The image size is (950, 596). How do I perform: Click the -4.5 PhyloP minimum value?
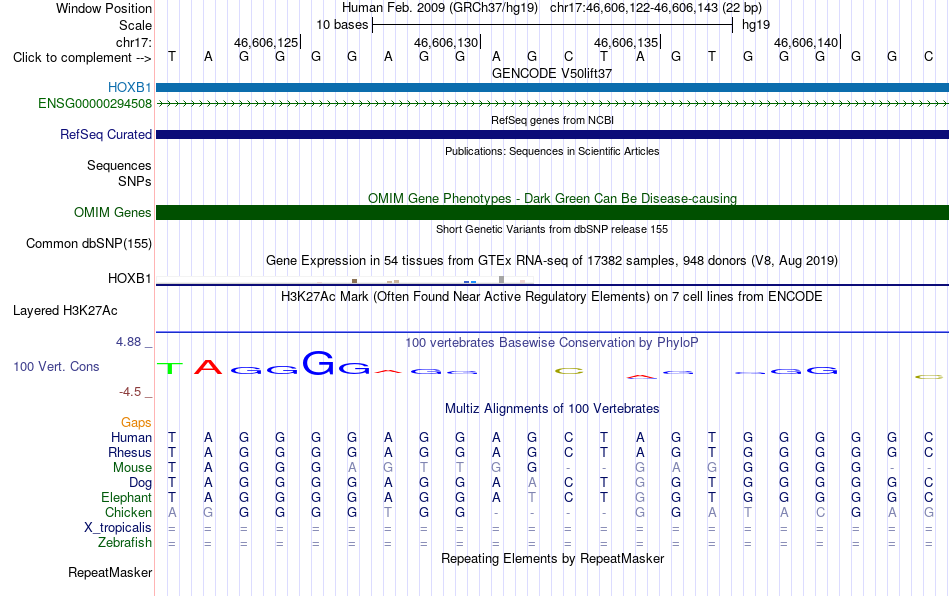coord(130,391)
